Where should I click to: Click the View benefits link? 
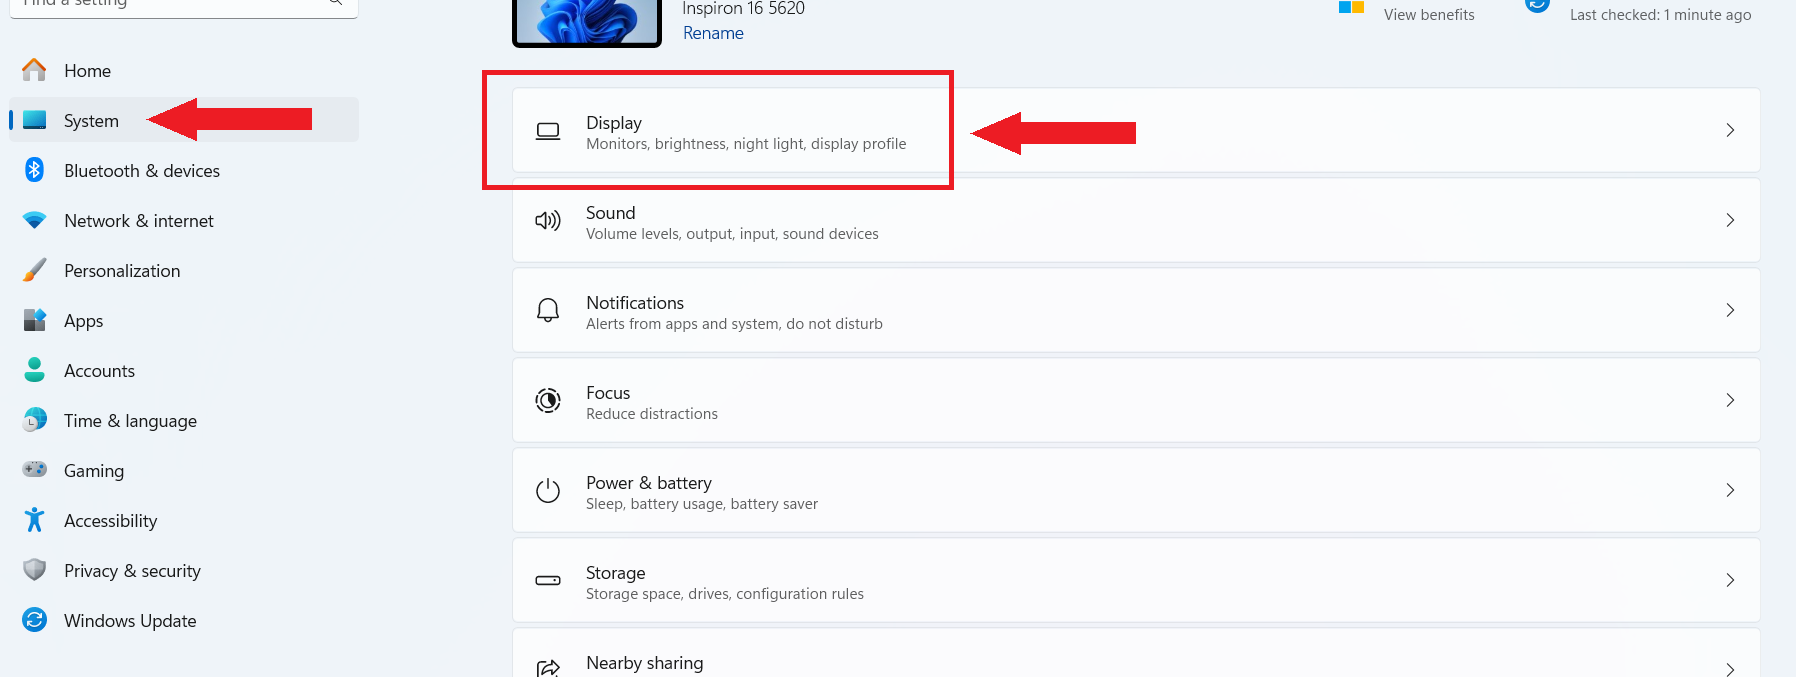1428,15
